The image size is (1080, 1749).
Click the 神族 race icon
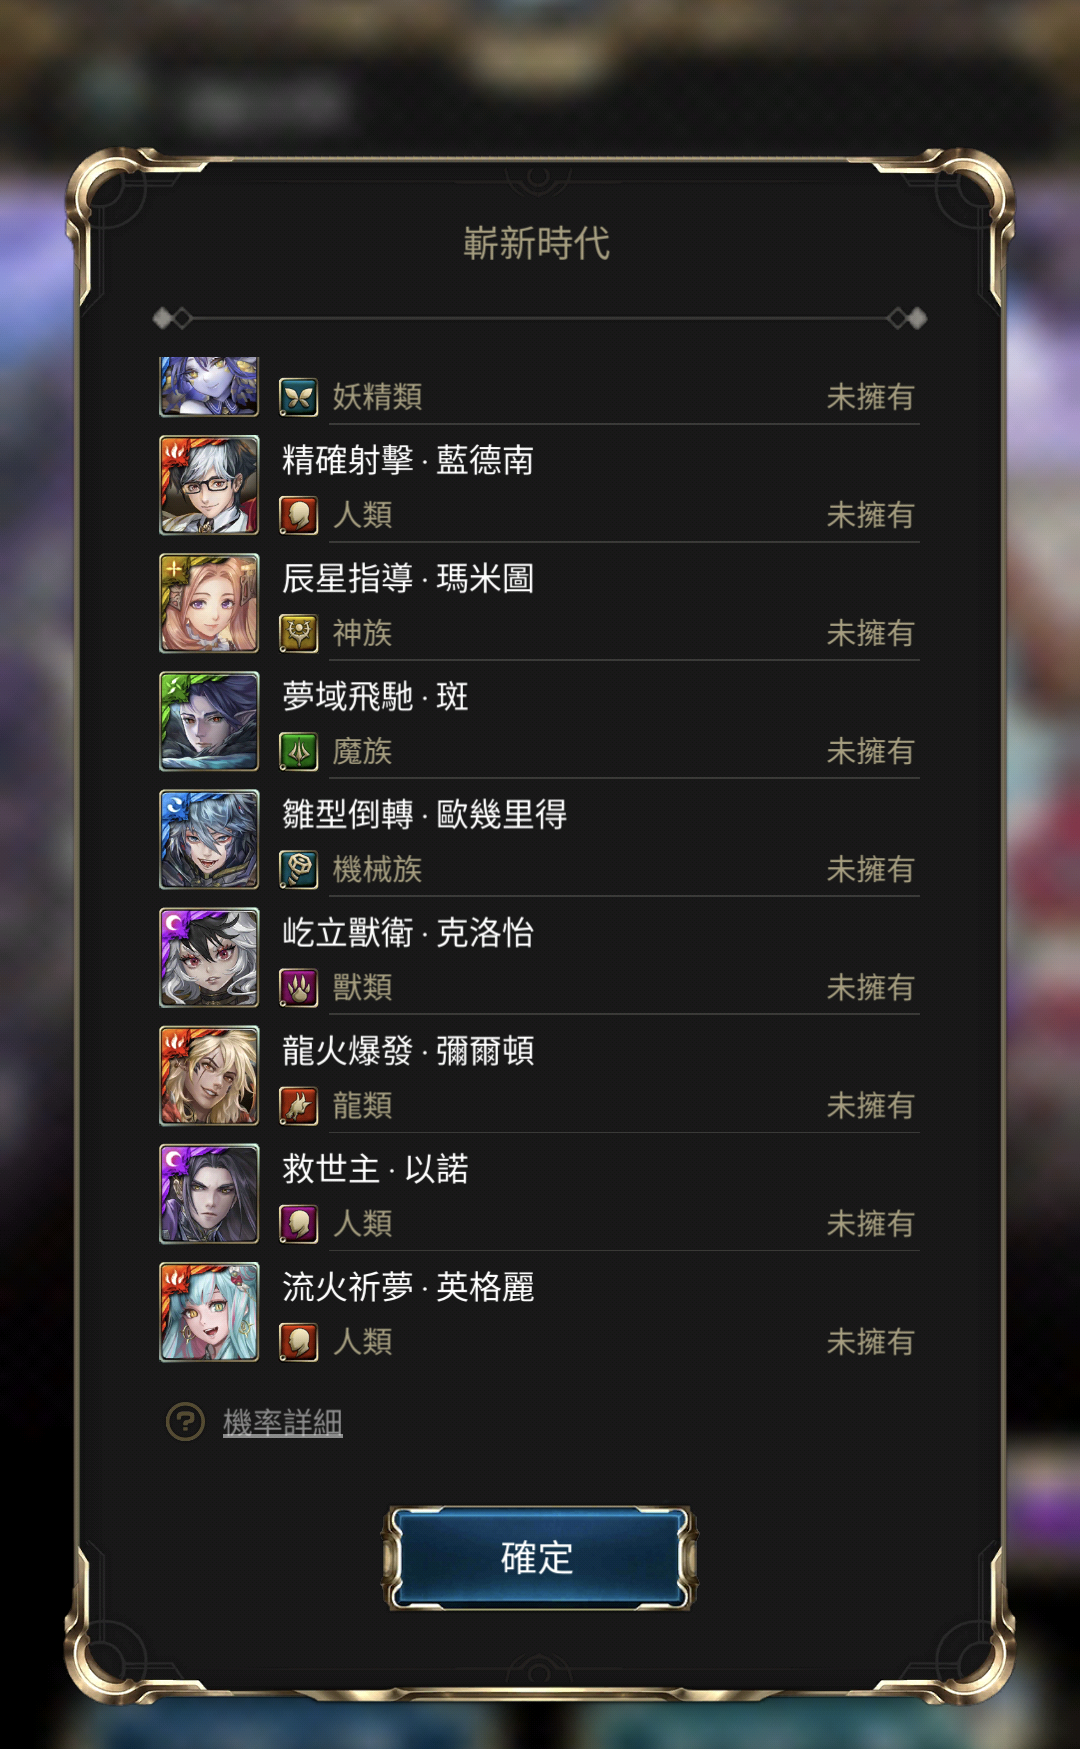298,633
